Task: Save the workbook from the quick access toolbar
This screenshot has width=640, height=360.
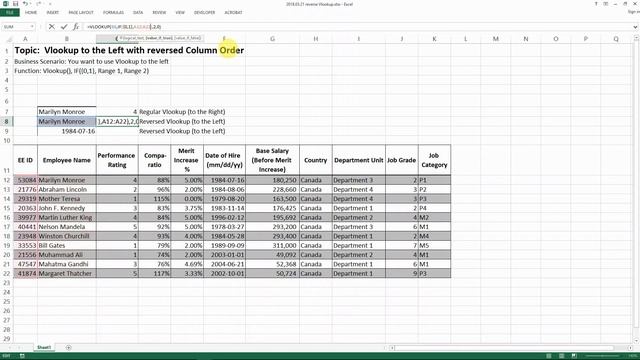Action: coord(16,4)
